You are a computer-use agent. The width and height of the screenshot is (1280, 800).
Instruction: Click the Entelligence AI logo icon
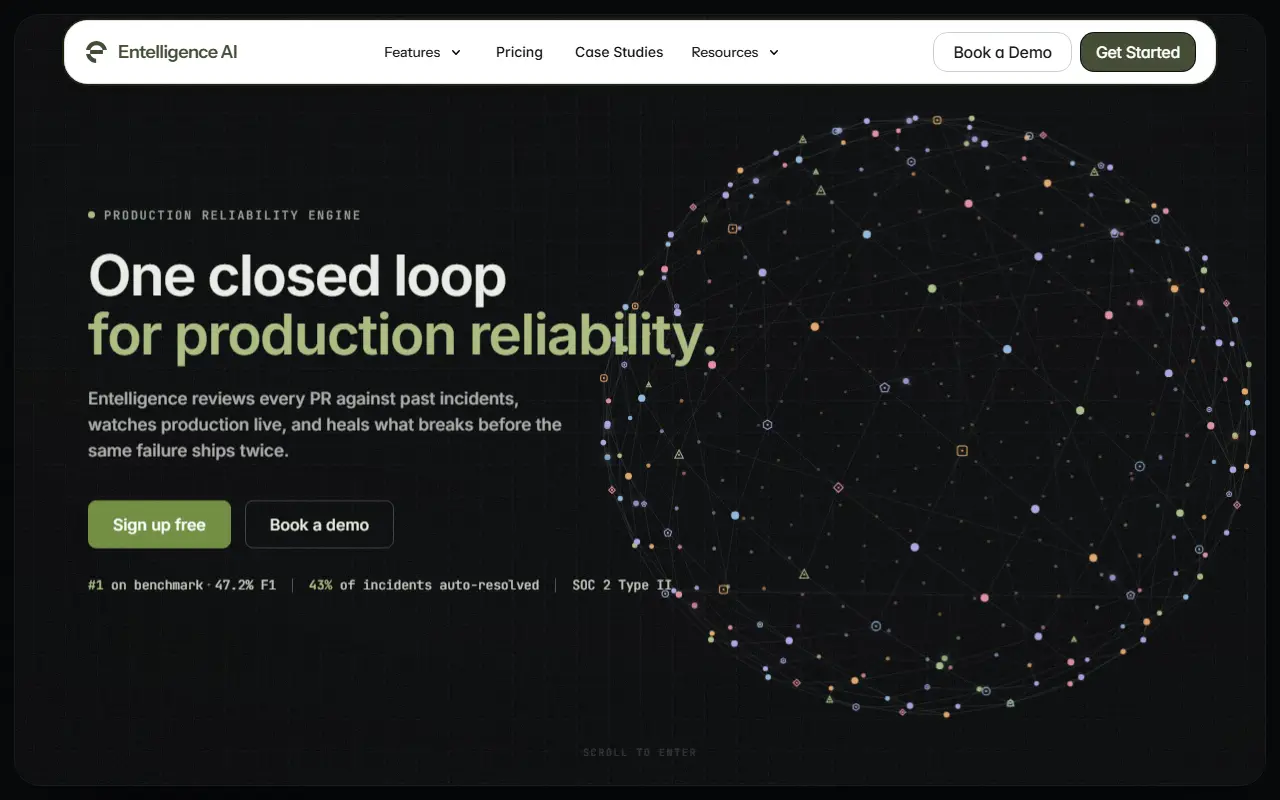[96, 52]
